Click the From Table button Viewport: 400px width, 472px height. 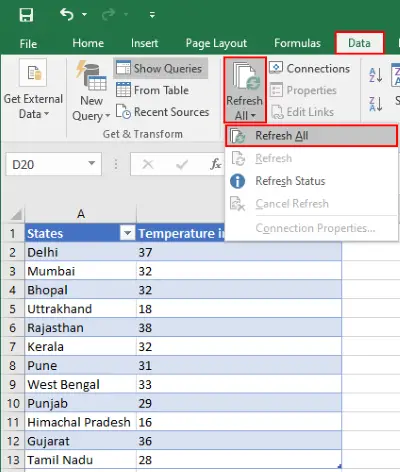pyautogui.click(x=153, y=90)
